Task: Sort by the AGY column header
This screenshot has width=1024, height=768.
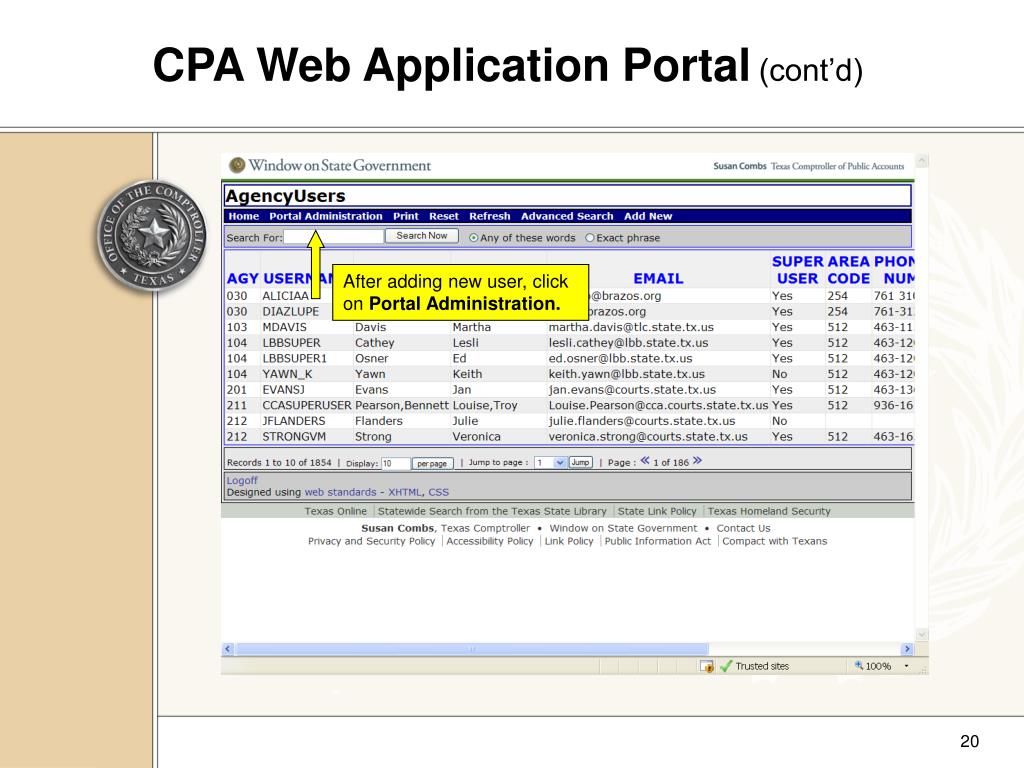Action: 242,279
